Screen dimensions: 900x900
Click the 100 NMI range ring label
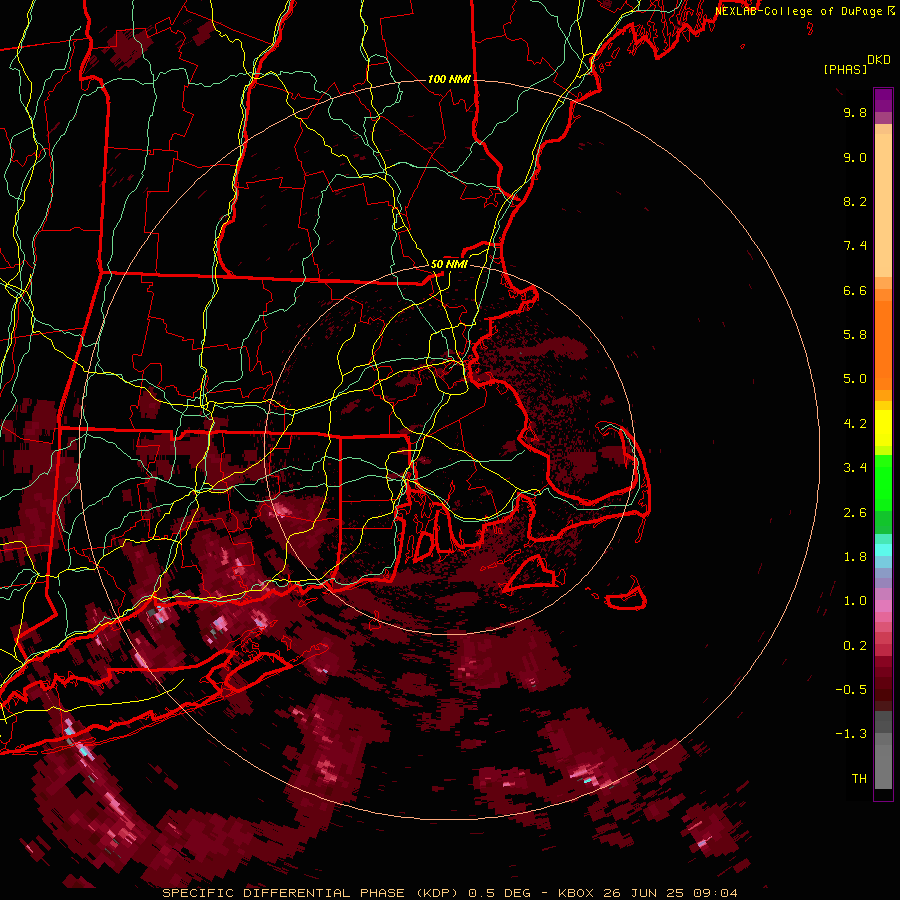(449, 79)
